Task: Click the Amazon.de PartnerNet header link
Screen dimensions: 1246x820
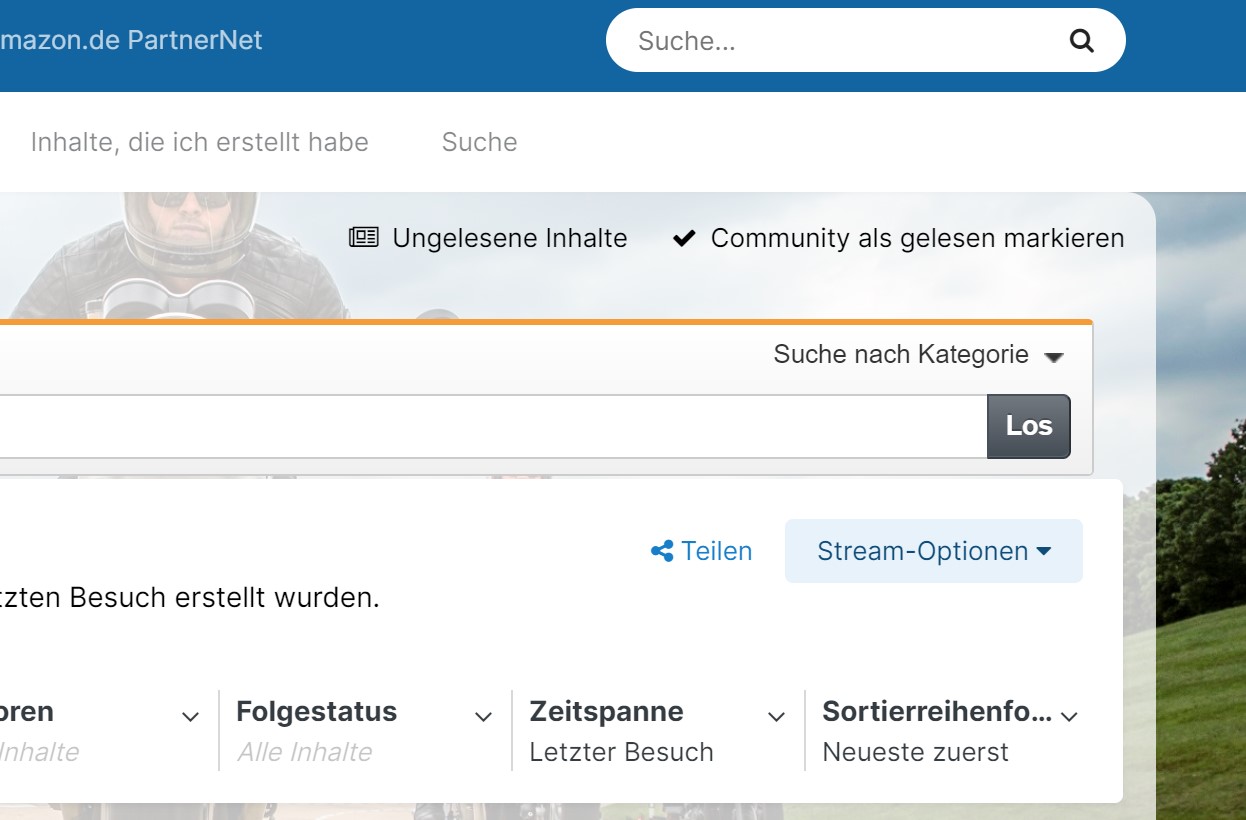Action: click(x=131, y=40)
